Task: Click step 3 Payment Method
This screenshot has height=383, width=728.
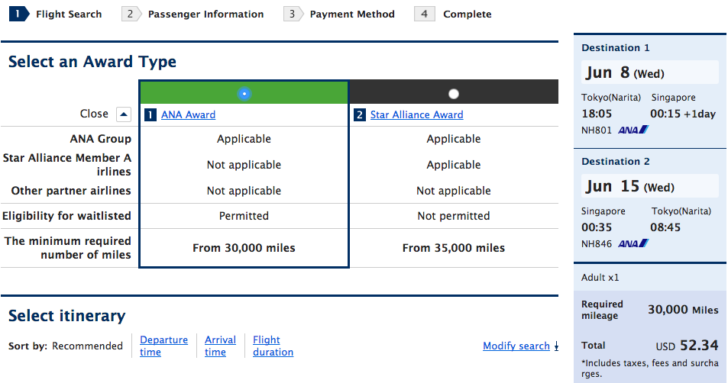Action: (339, 14)
